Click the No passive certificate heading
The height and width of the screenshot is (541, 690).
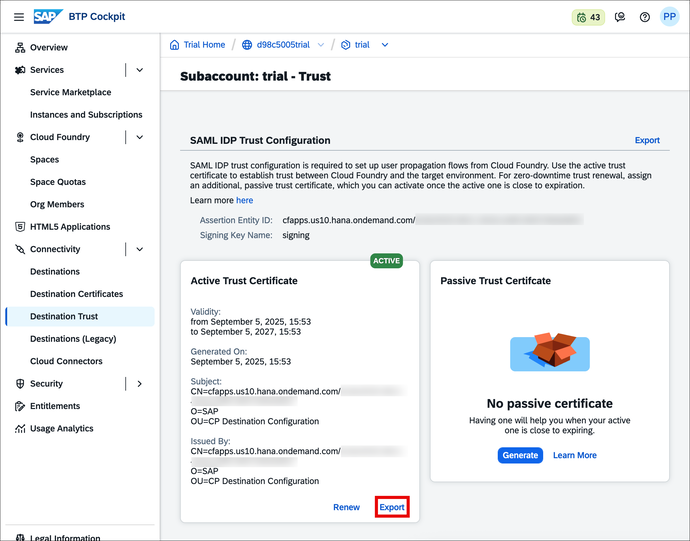pyautogui.click(x=549, y=403)
